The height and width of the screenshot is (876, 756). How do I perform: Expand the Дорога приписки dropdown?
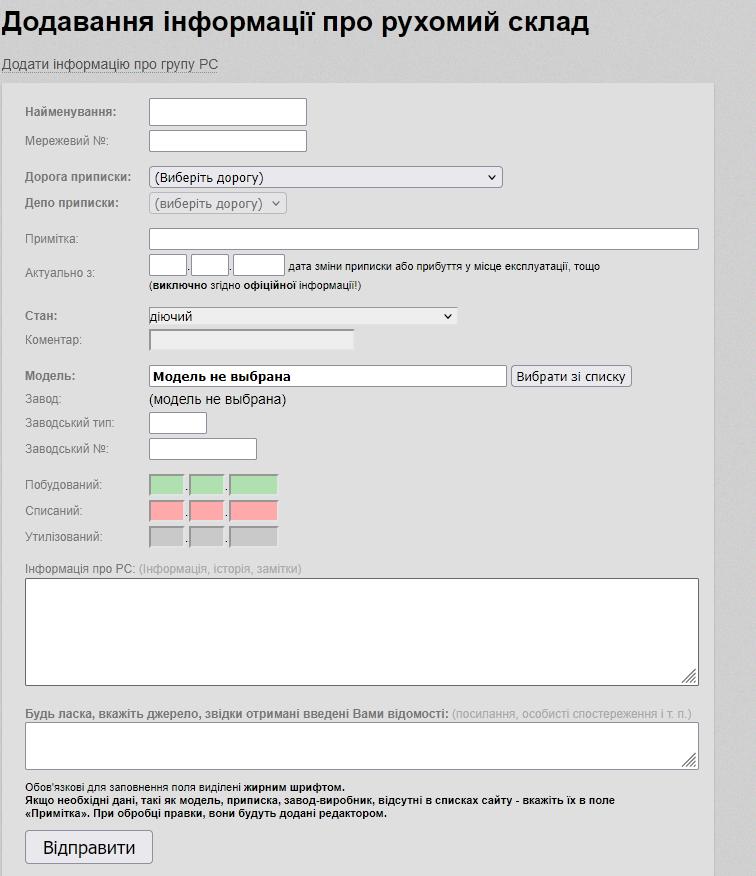click(326, 177)
